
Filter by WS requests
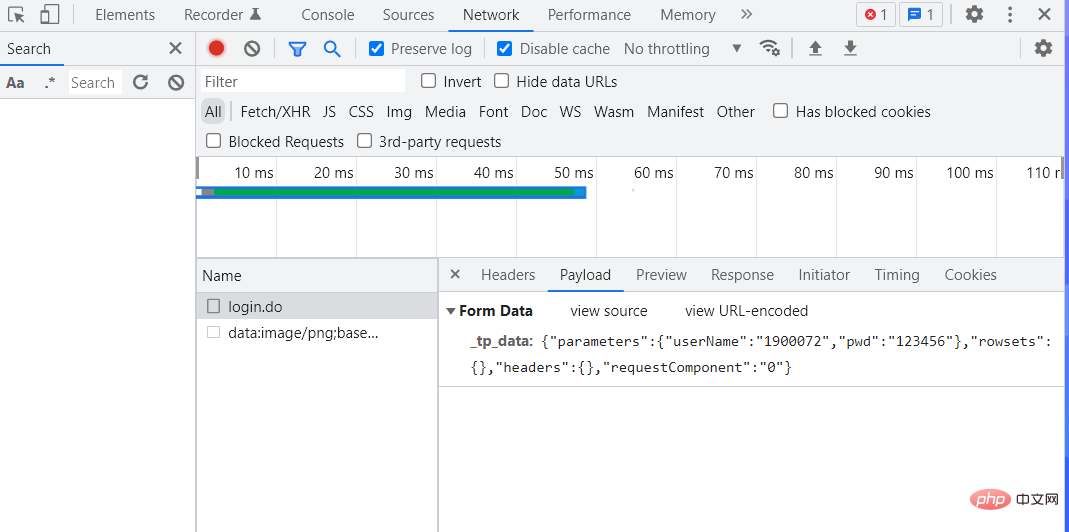coord(570,111)
